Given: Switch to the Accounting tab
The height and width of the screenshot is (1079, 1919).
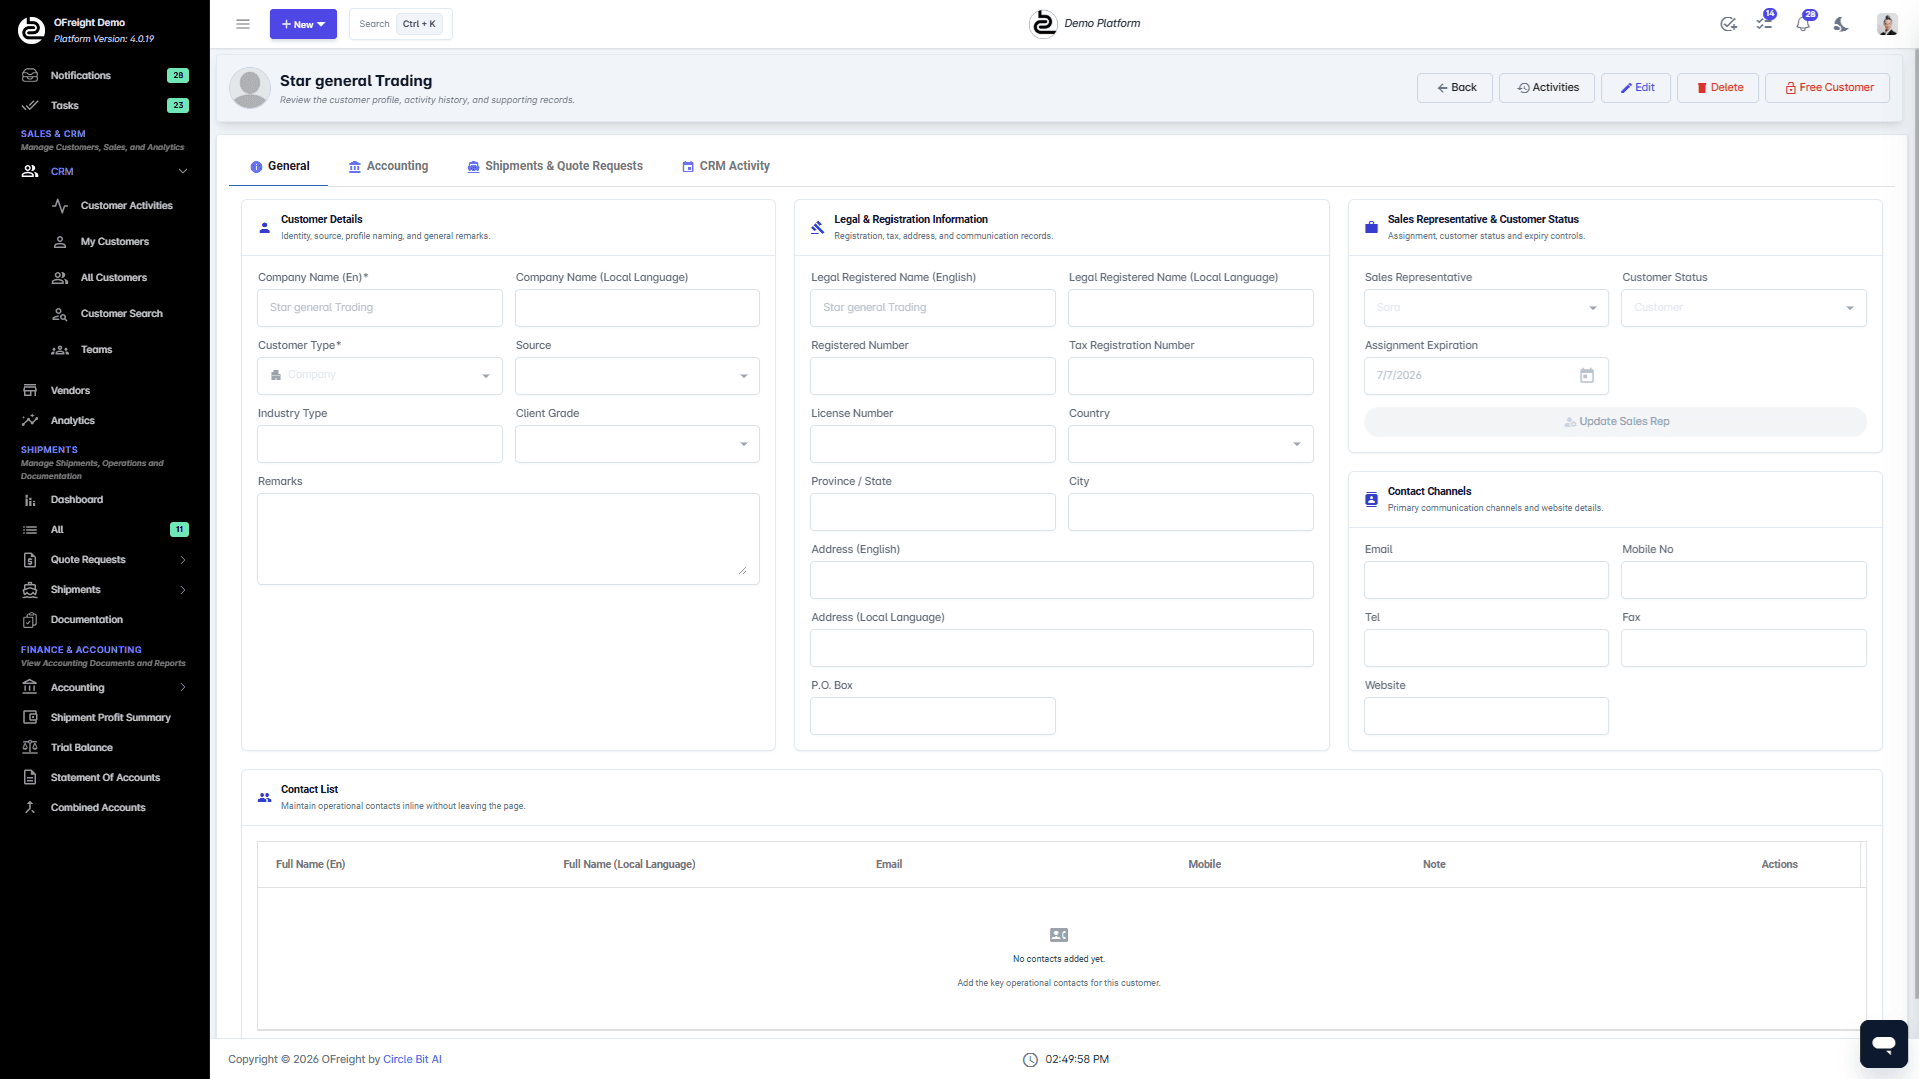Looking at the screenshot, I should [x=388, y=166].
